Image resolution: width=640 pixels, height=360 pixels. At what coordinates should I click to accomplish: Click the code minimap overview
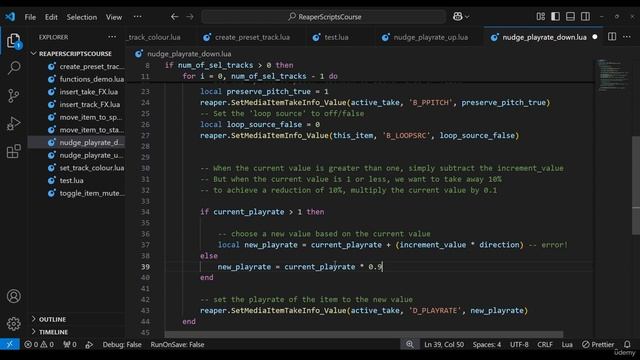(x=612, y=76)
